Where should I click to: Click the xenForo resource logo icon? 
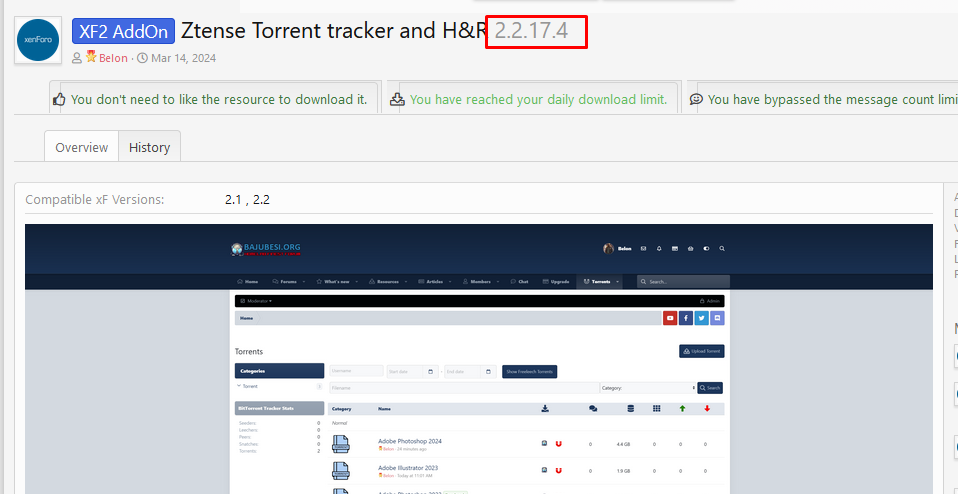38,40
